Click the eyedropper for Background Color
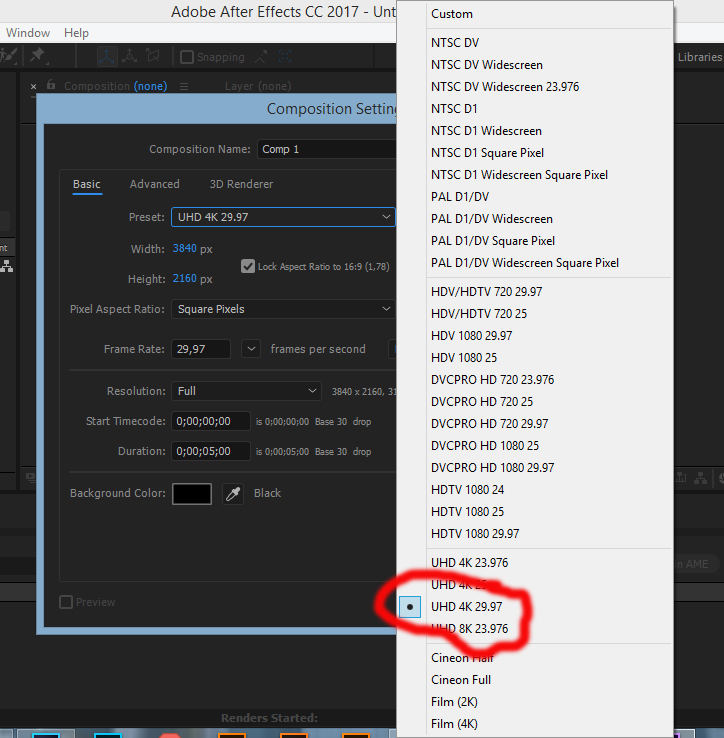 click(x=233, y=494)
